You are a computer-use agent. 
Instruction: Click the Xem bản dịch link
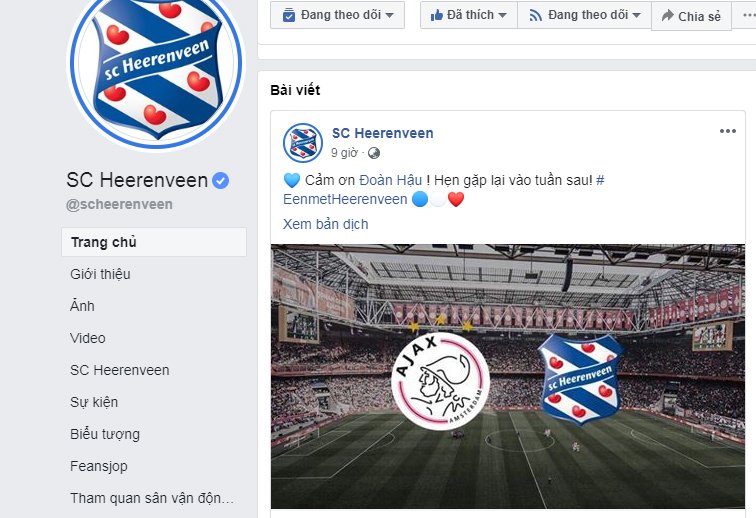click(x=325, y=224)
